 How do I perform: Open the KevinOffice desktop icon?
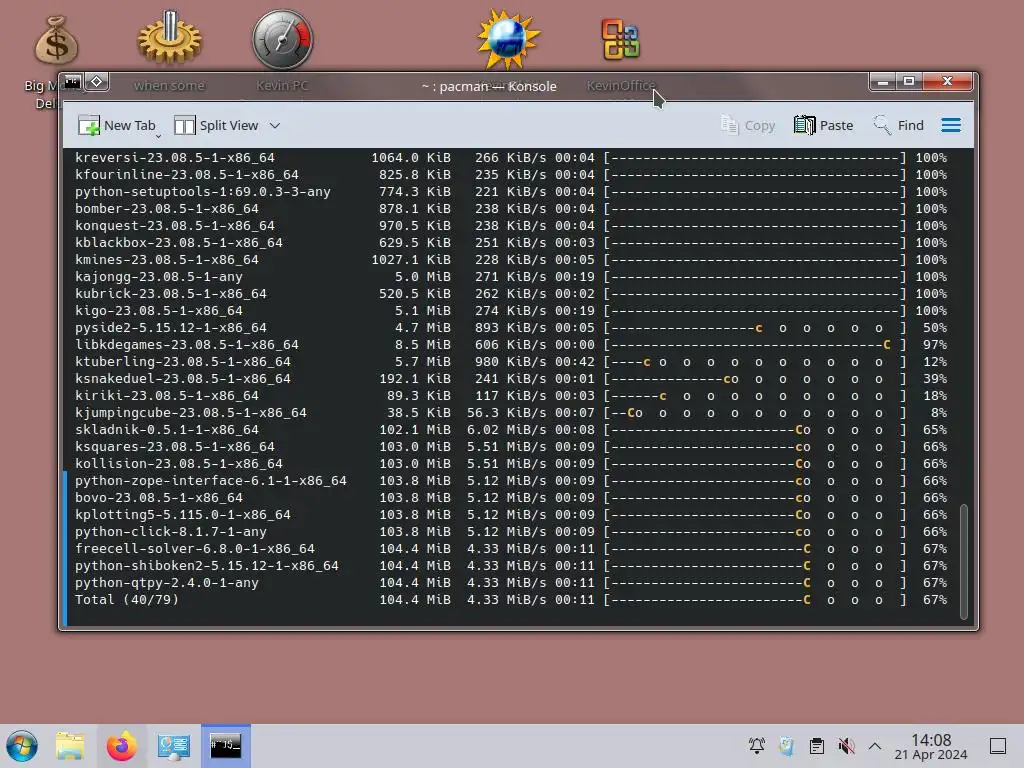(x=620, y=39)
